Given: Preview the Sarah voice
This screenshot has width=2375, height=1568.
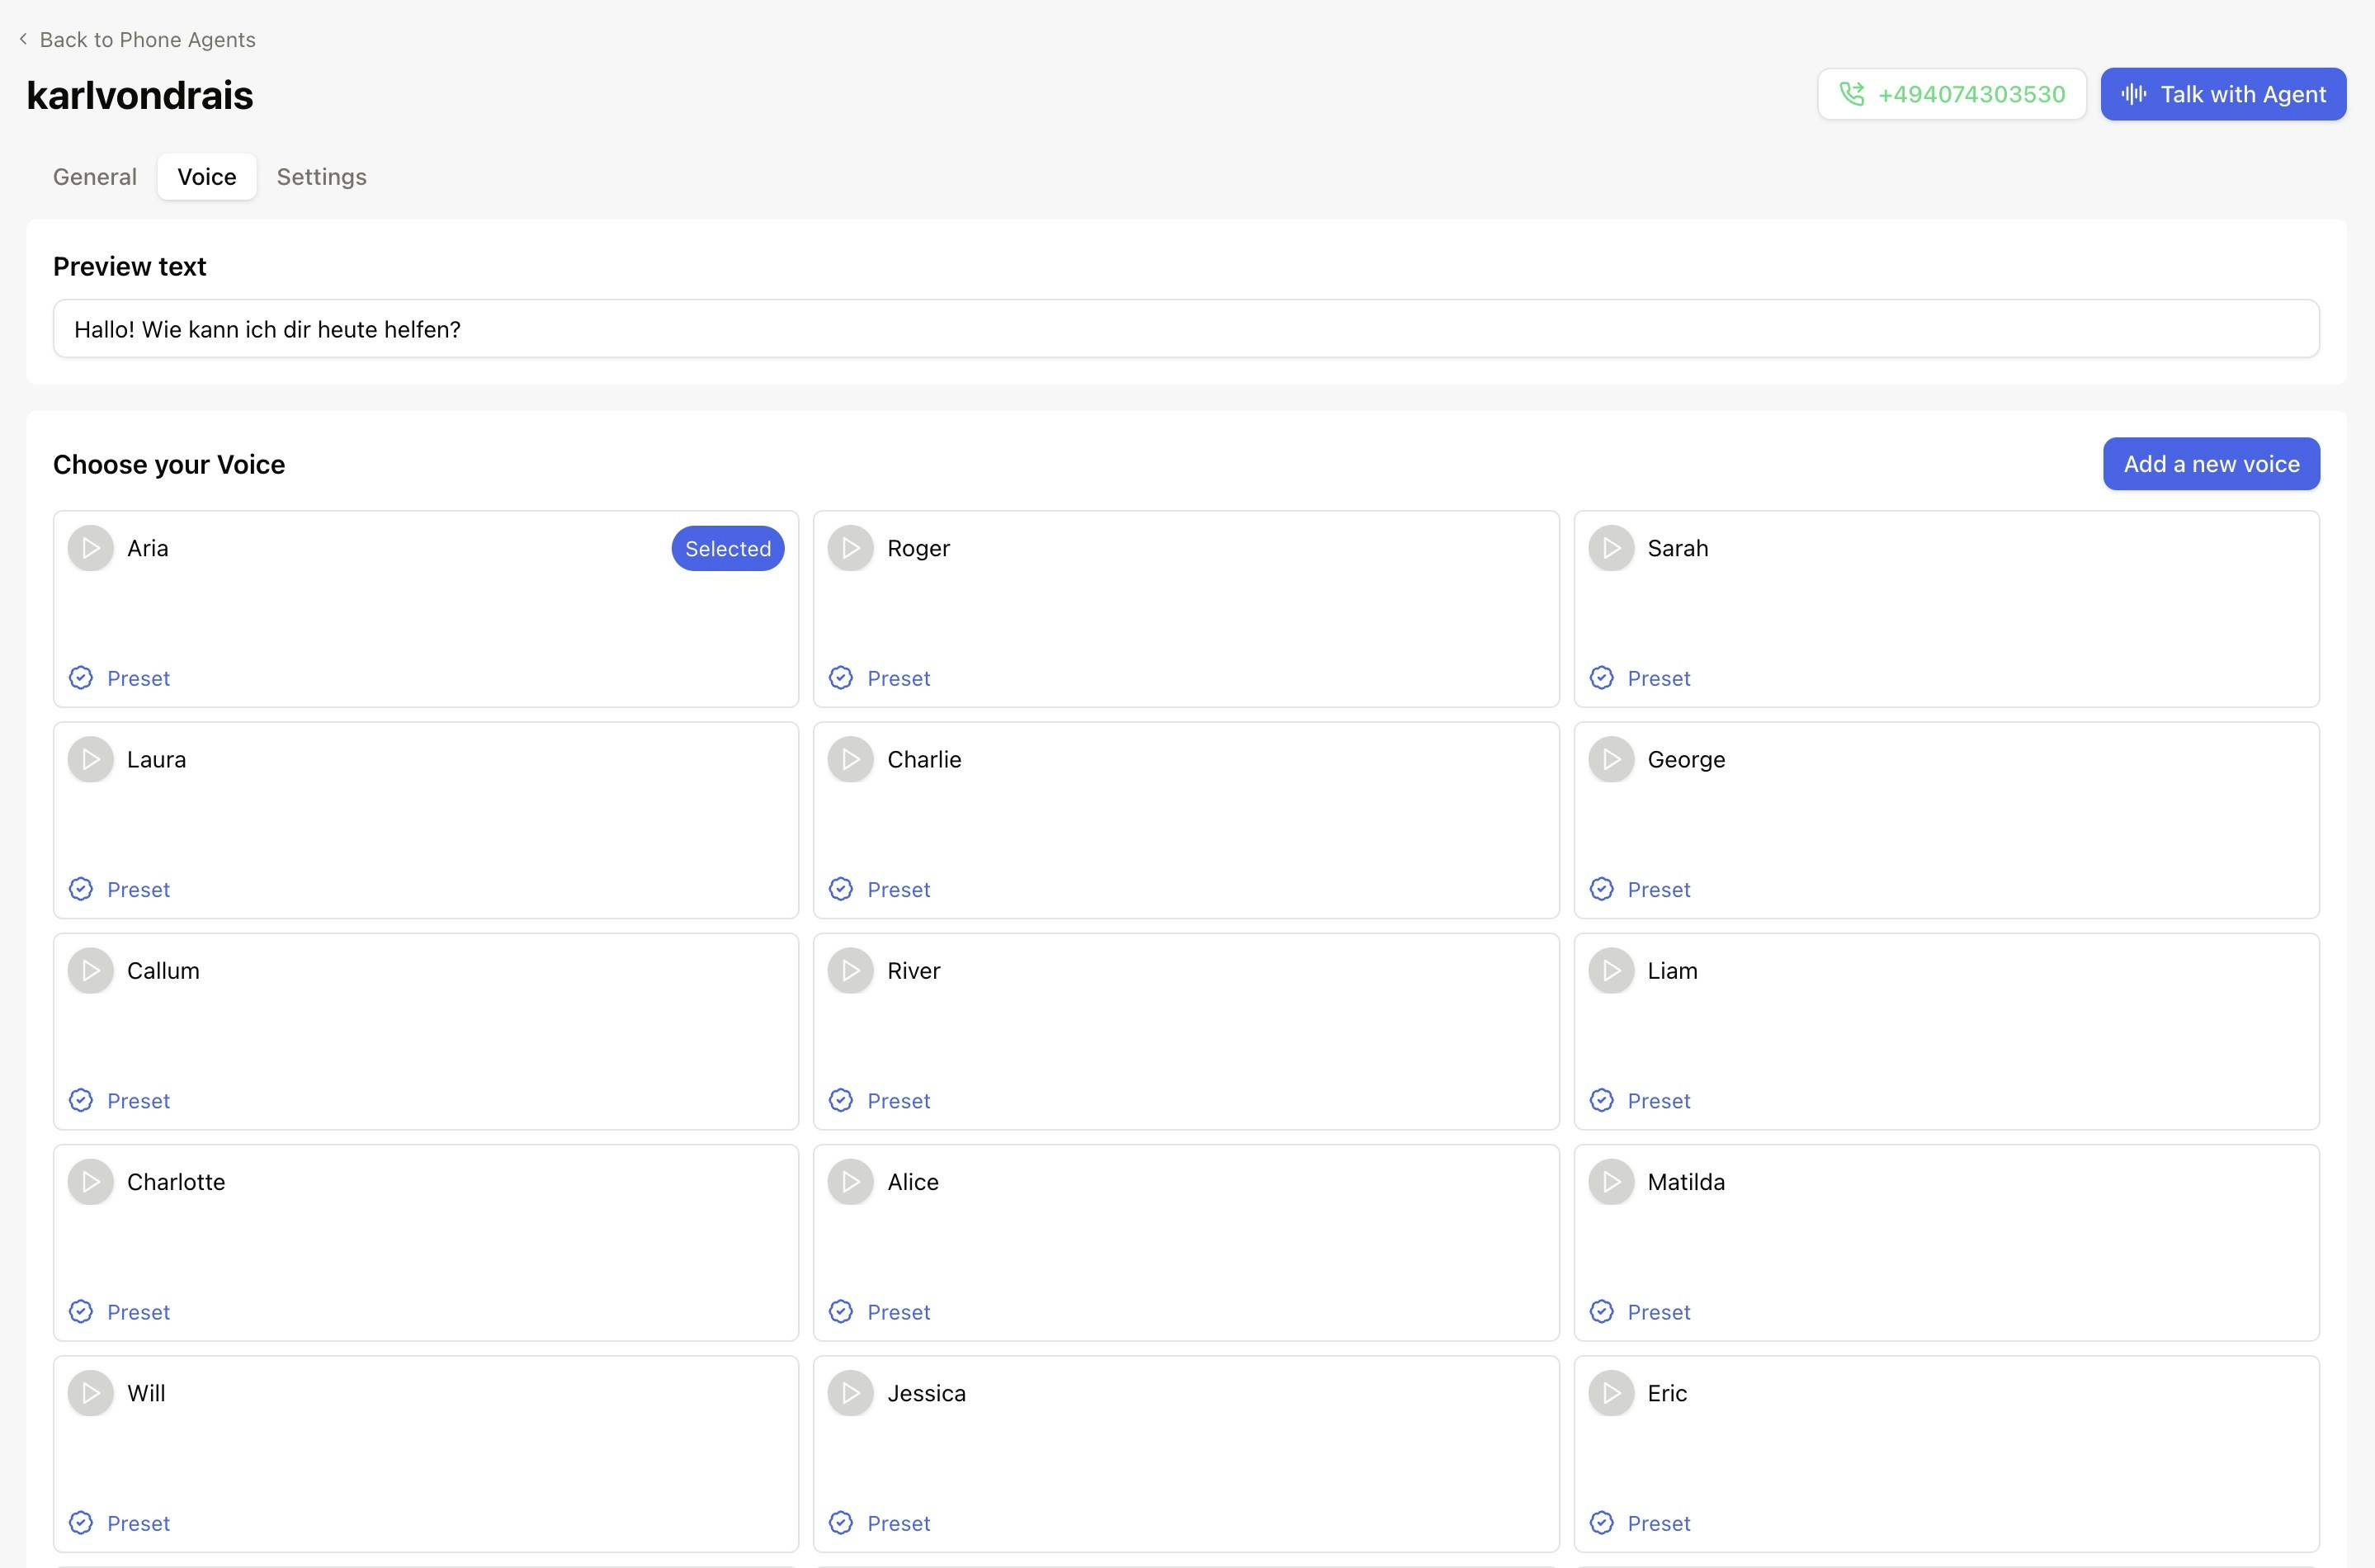Looking at the screenshot, I should (1611, 548).
